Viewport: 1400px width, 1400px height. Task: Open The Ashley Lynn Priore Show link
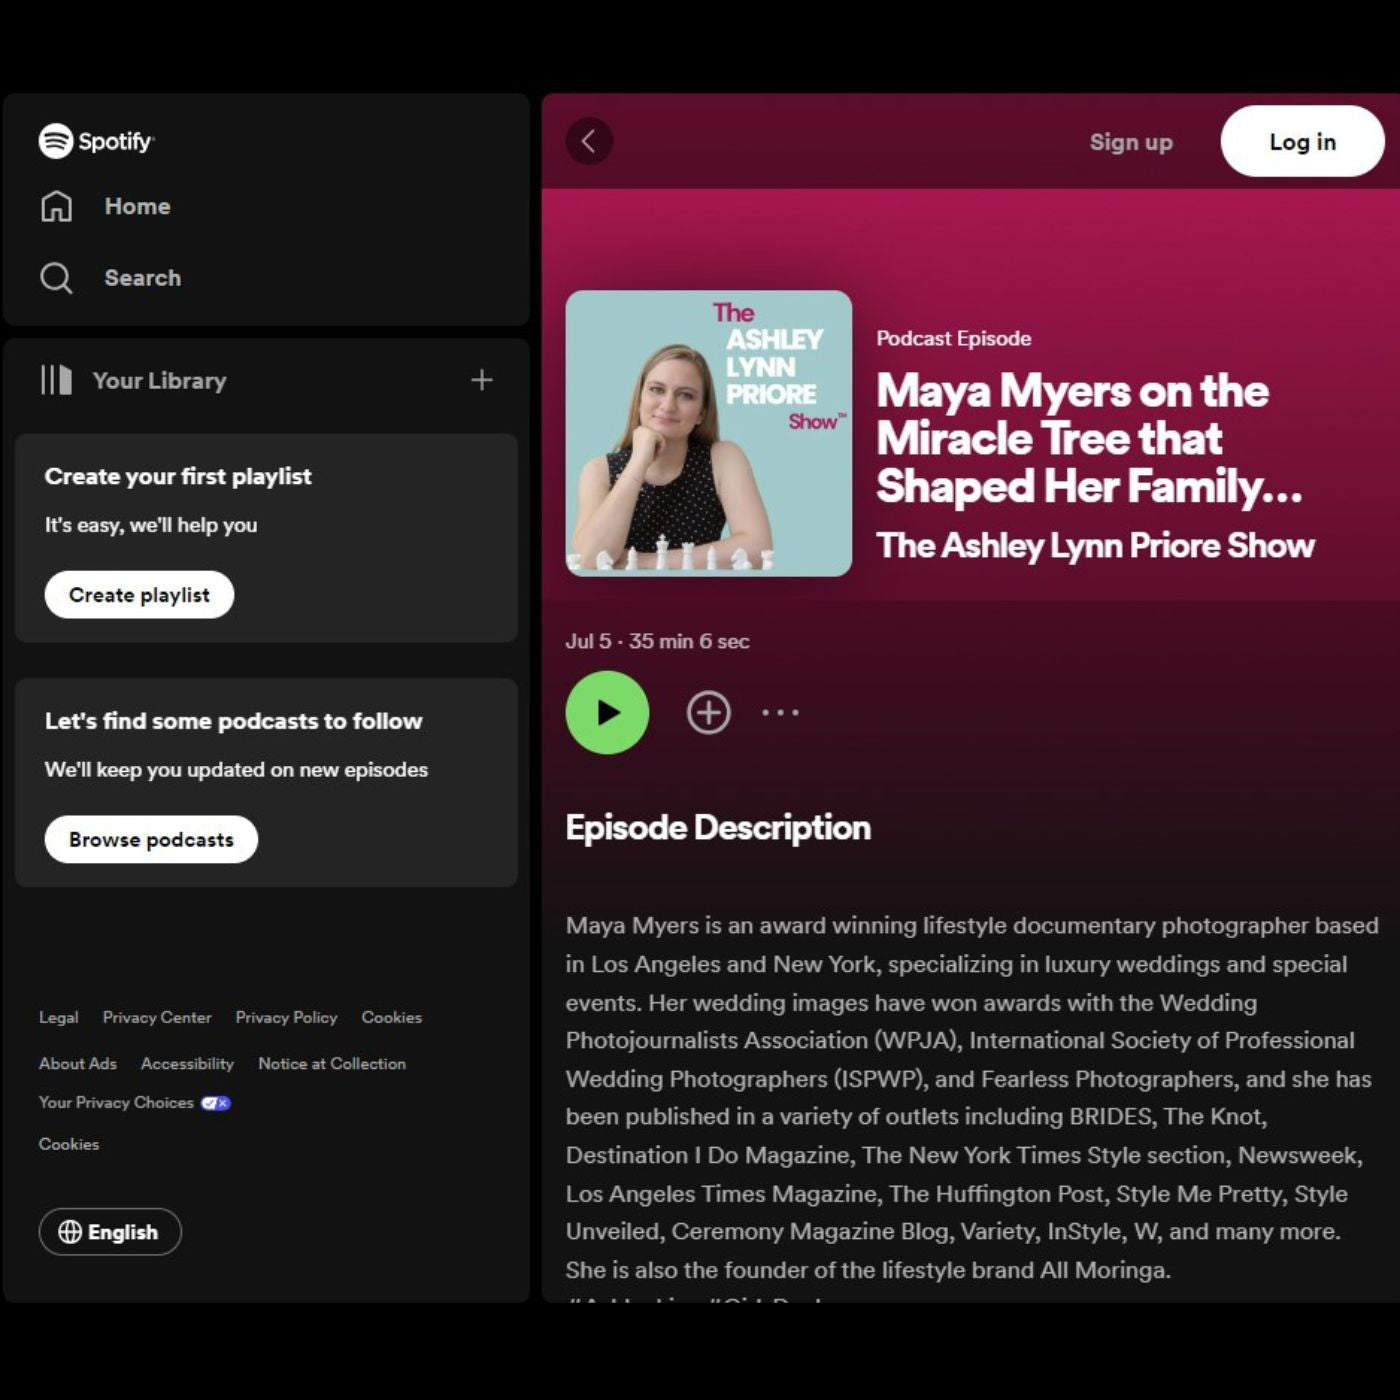[x=1095, y=545]
